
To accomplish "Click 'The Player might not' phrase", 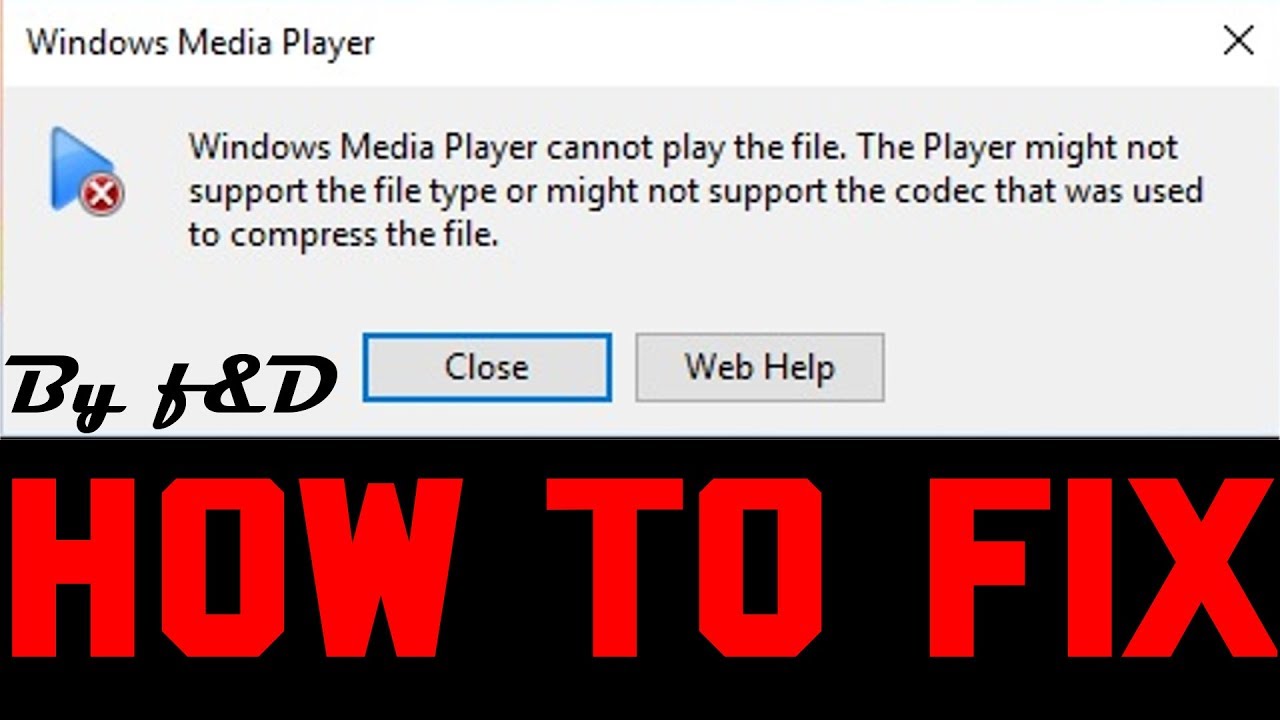I will [1018, 148].
